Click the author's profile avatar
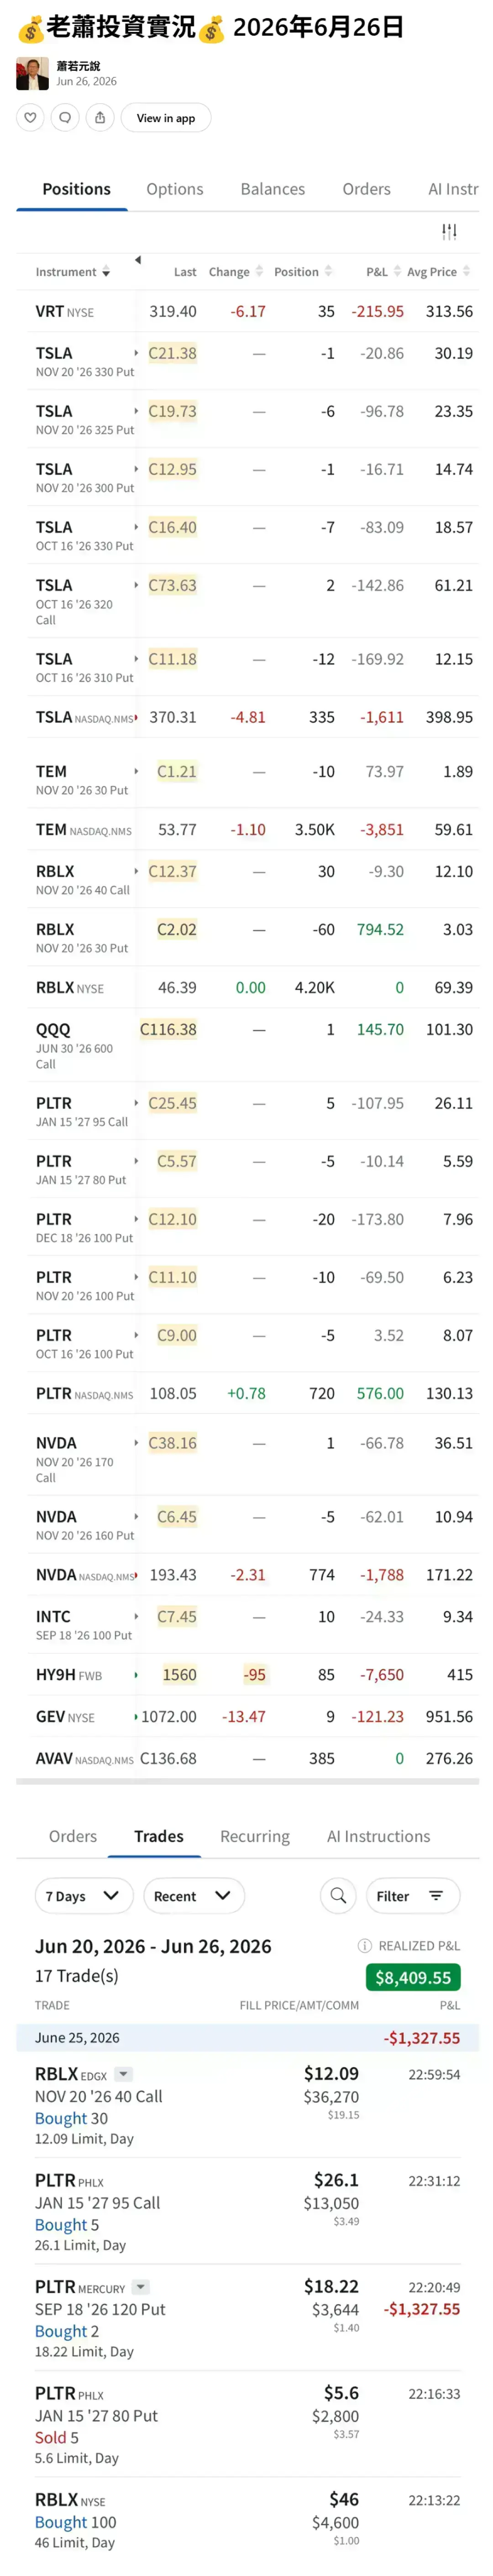493x2576 pixels. pyautogui.click(x=32, y=74)
